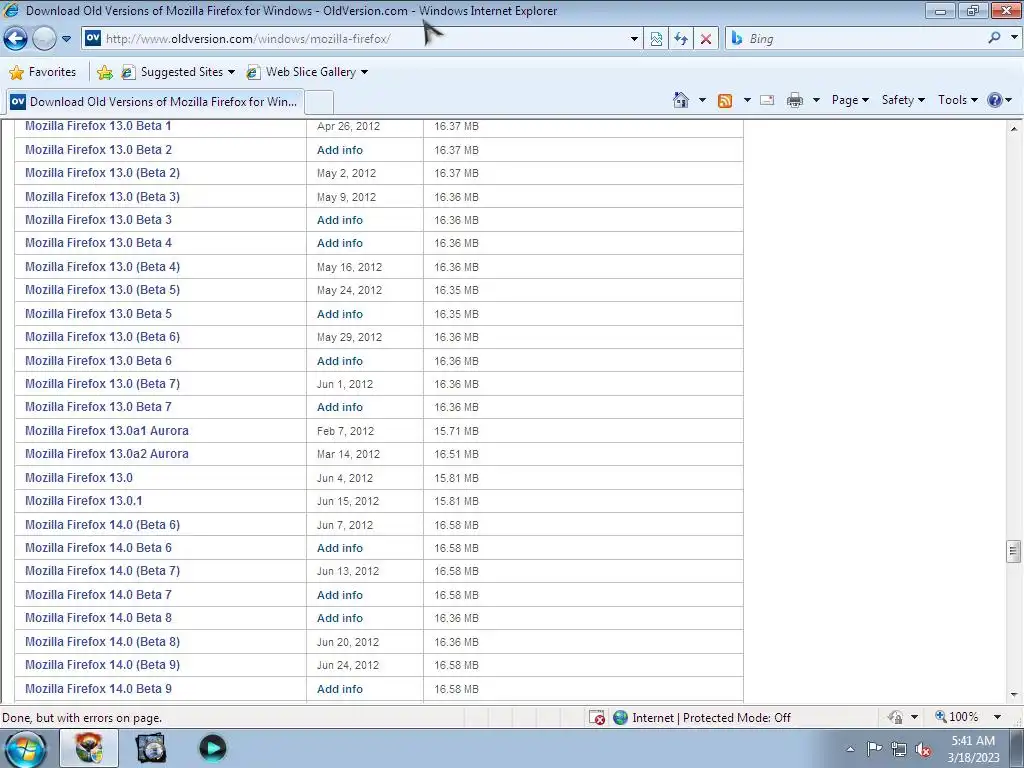
Task: Click the privacy report status icon
Action: coord(895,717)
